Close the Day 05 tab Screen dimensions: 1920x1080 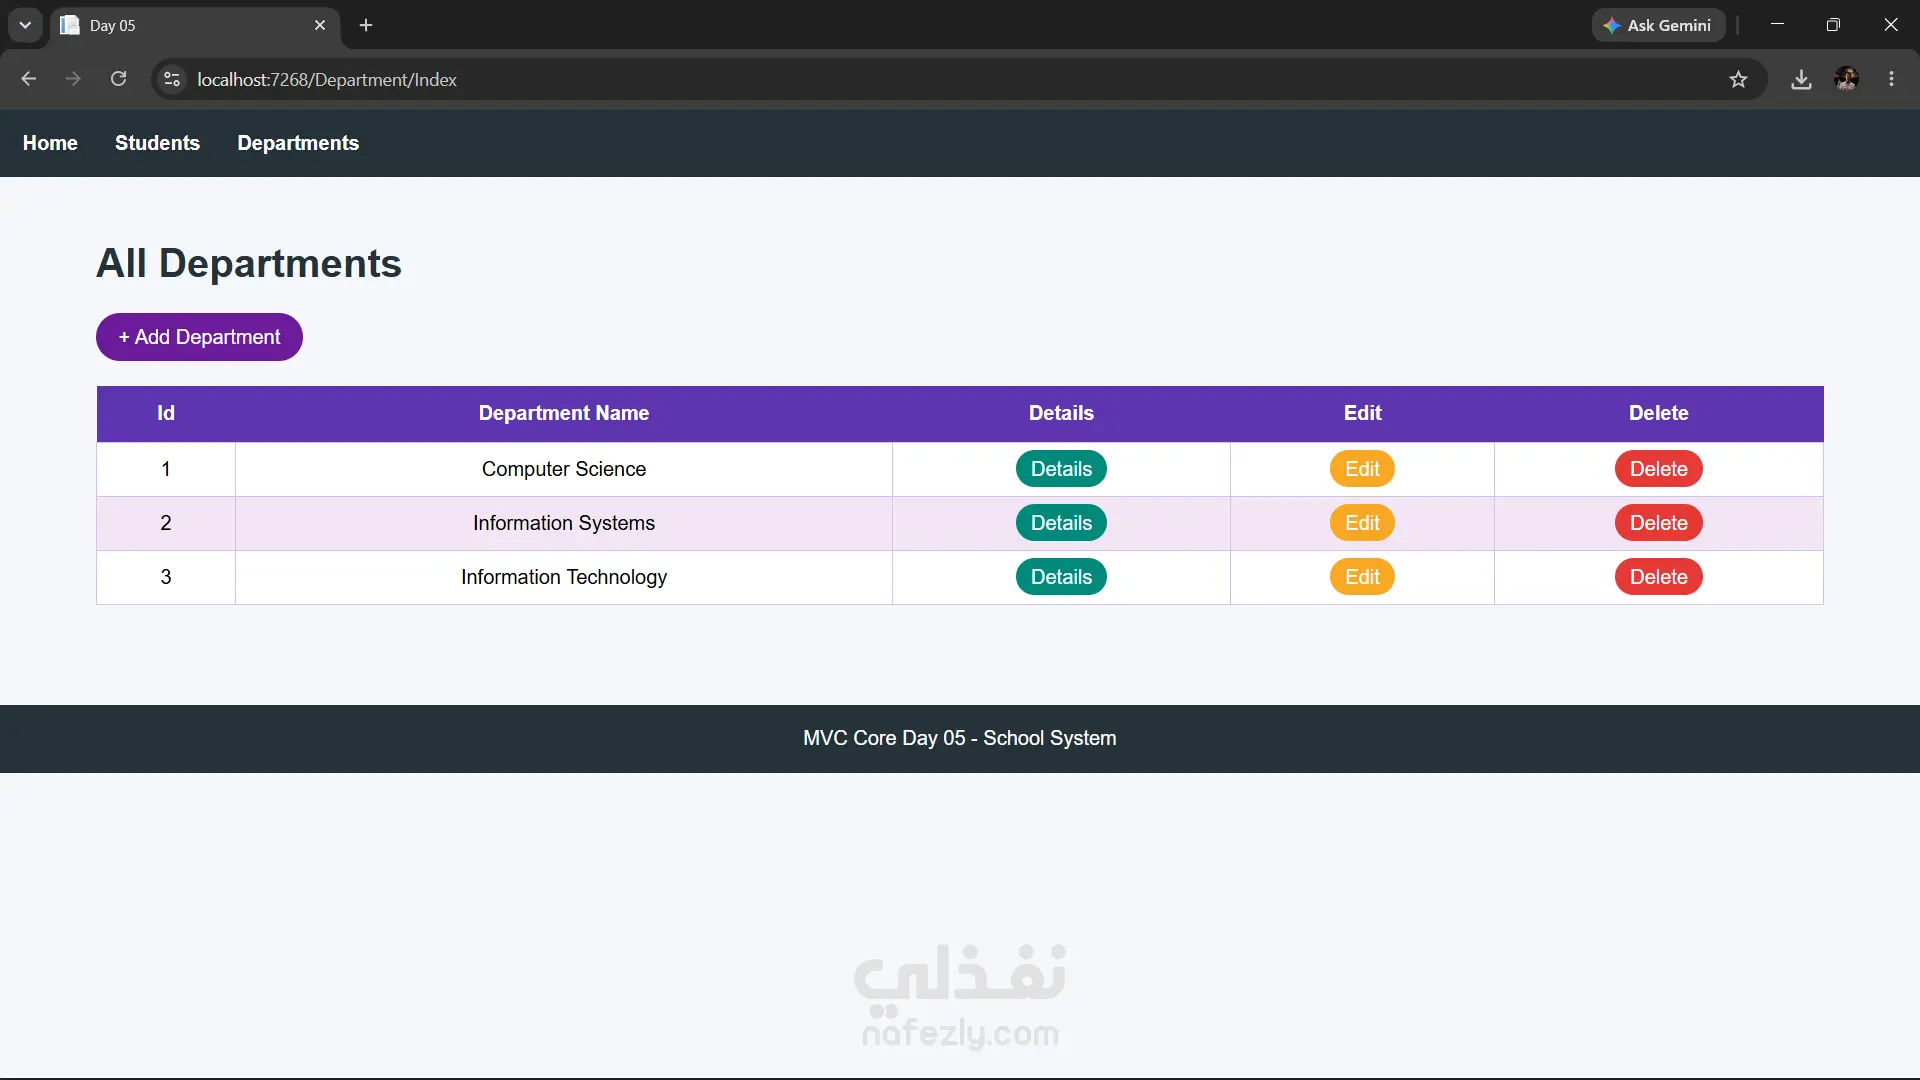point(320,25)
